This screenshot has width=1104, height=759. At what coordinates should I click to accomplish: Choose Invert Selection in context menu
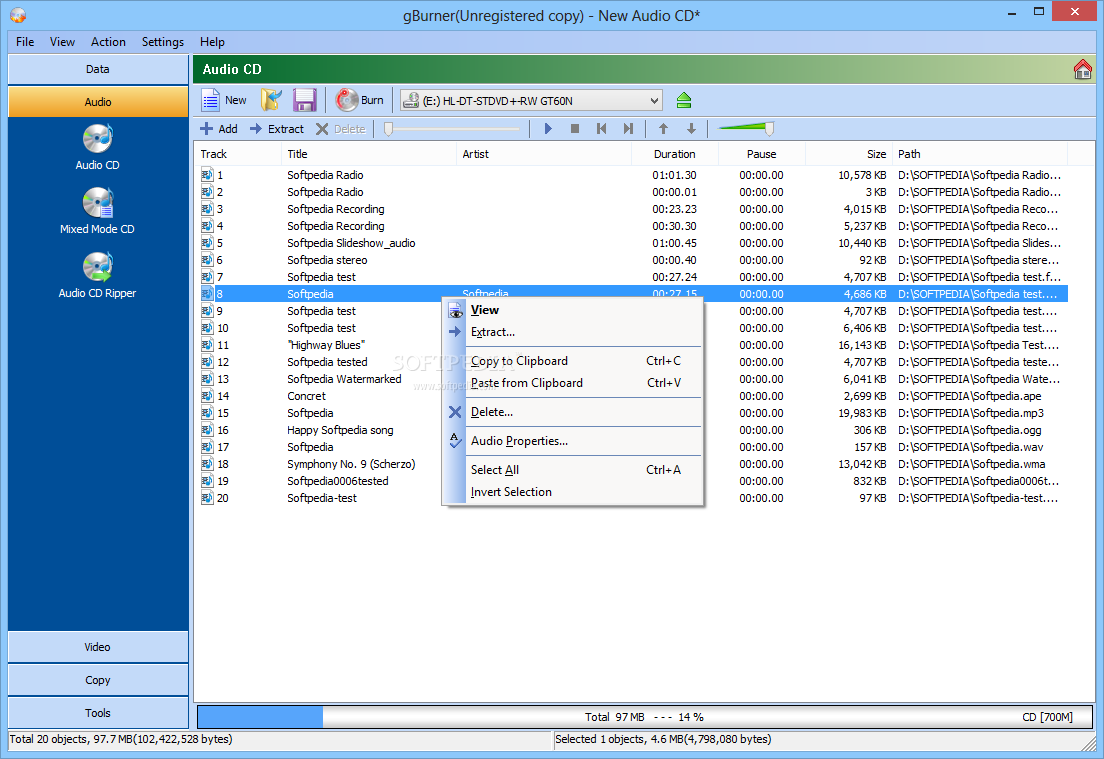[573, 492]
